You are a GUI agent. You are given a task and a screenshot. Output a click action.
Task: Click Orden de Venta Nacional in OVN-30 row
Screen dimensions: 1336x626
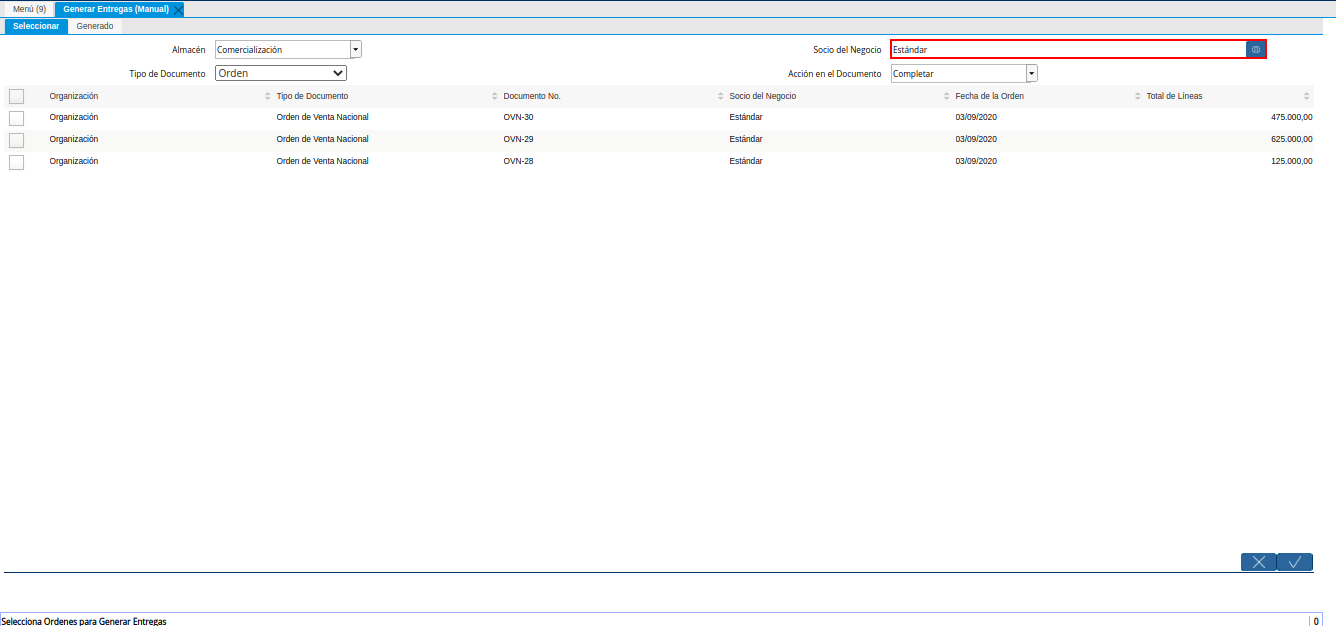pyautogui.click(x=322, y=117)
